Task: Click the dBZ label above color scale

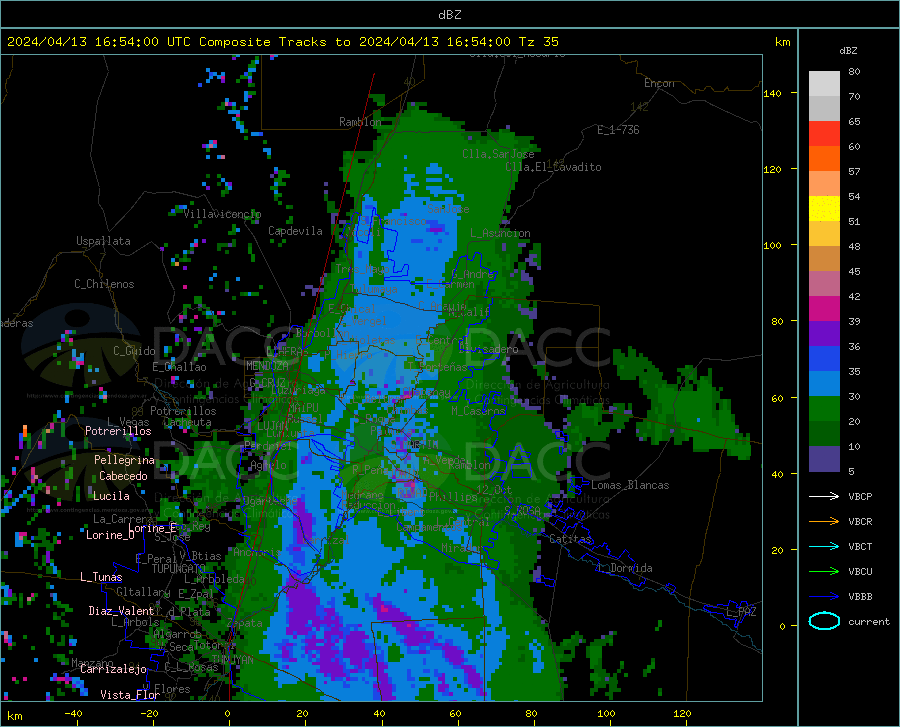Action: point(848,50)
